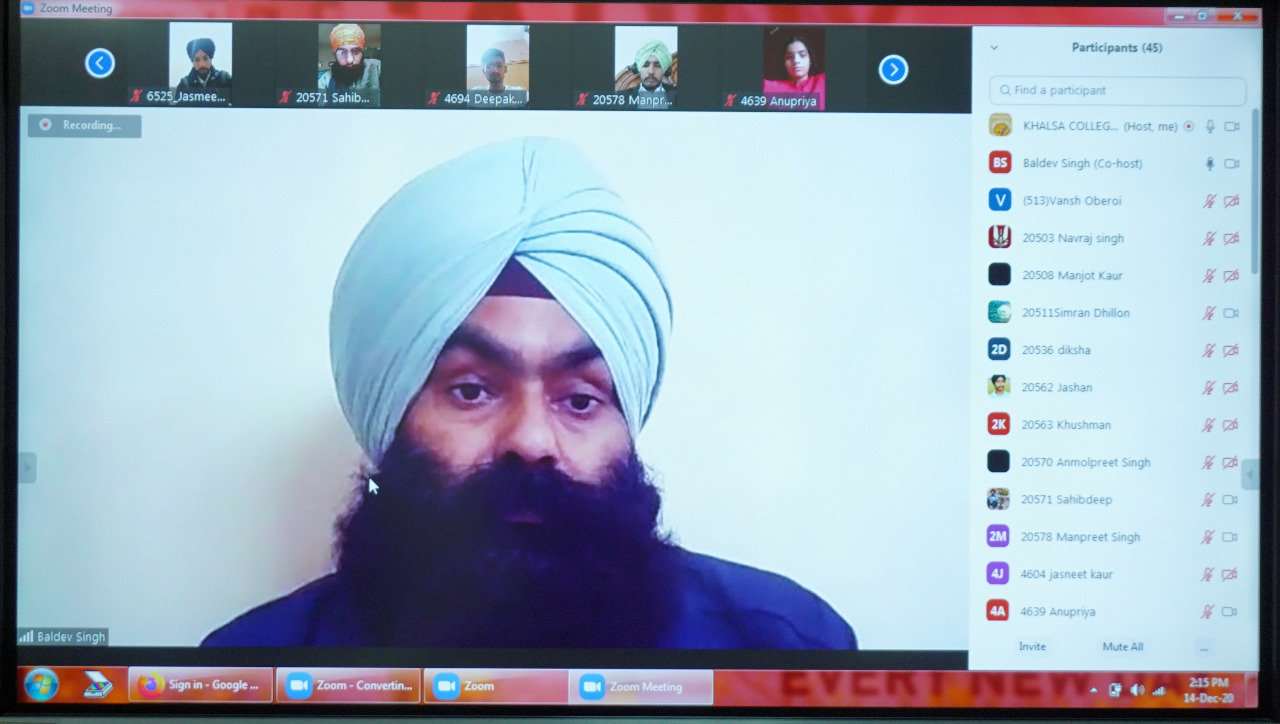Unmute (513)Vansh Oberoi microphone

(1209, 201)
